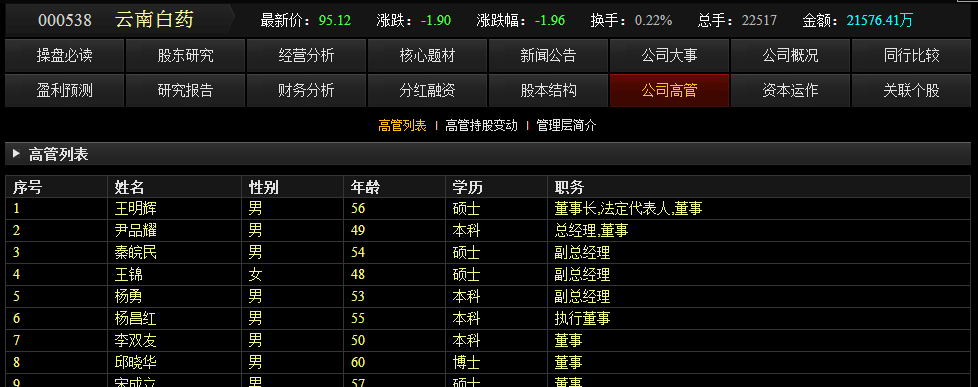Click the percent change -1.96

click(x=550, y=20)
